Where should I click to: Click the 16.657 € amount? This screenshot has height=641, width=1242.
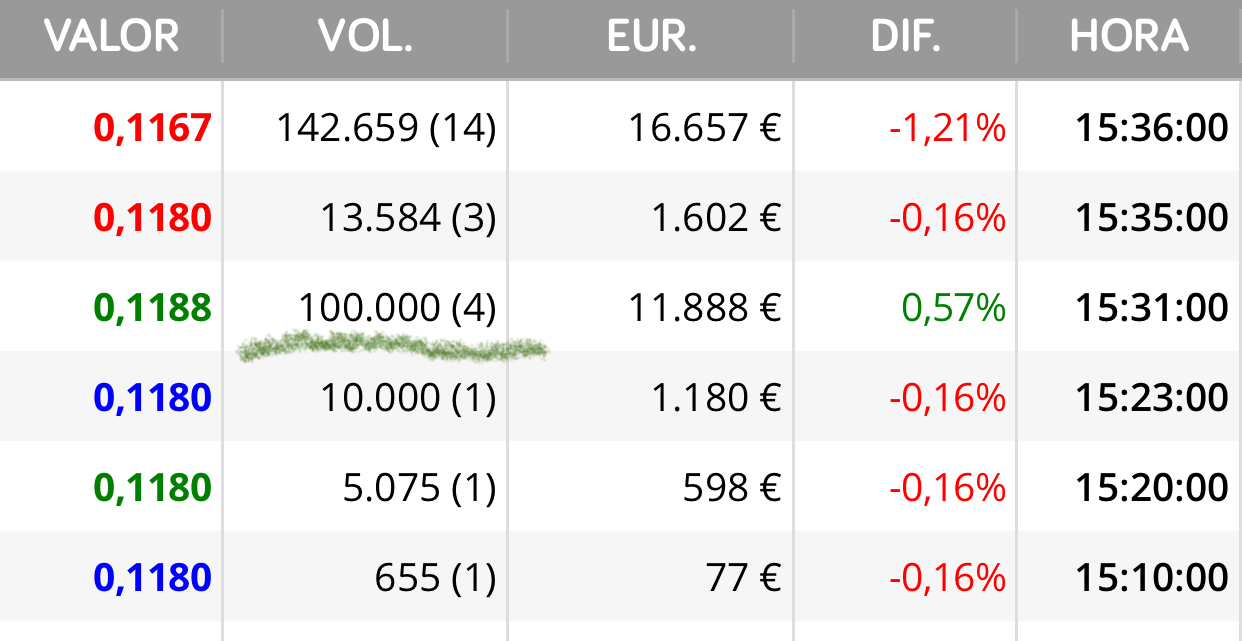point(704,128)
